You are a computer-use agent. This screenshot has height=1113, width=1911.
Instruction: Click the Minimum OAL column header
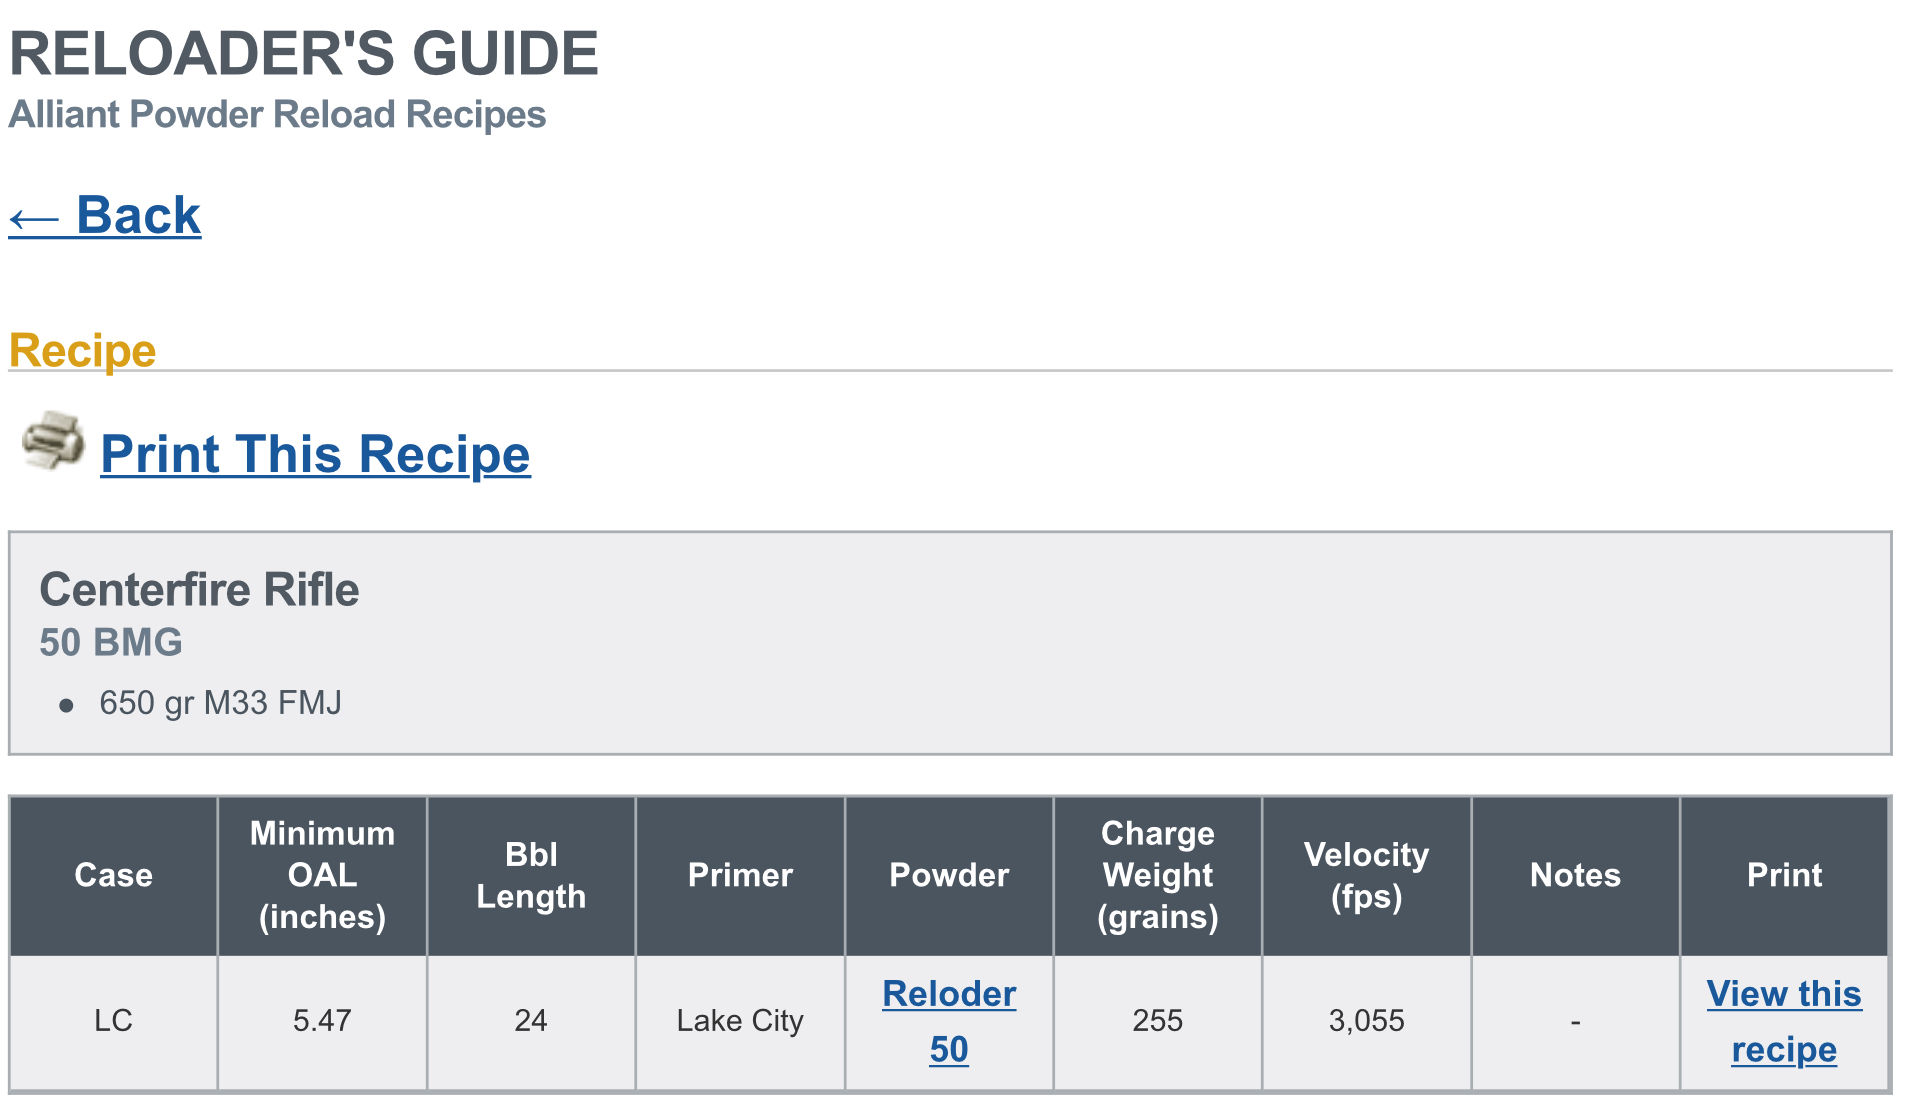pyautogui.click(x=322, y=875)
